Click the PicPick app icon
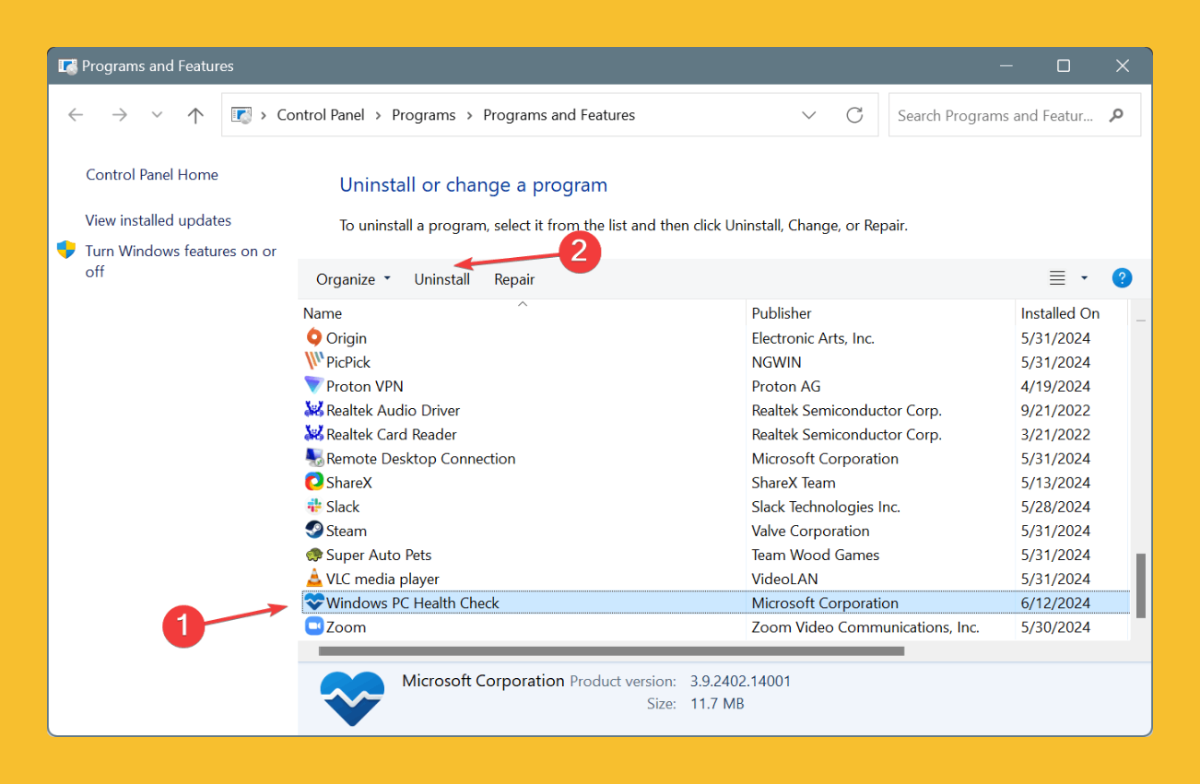 tap(314, 362)
